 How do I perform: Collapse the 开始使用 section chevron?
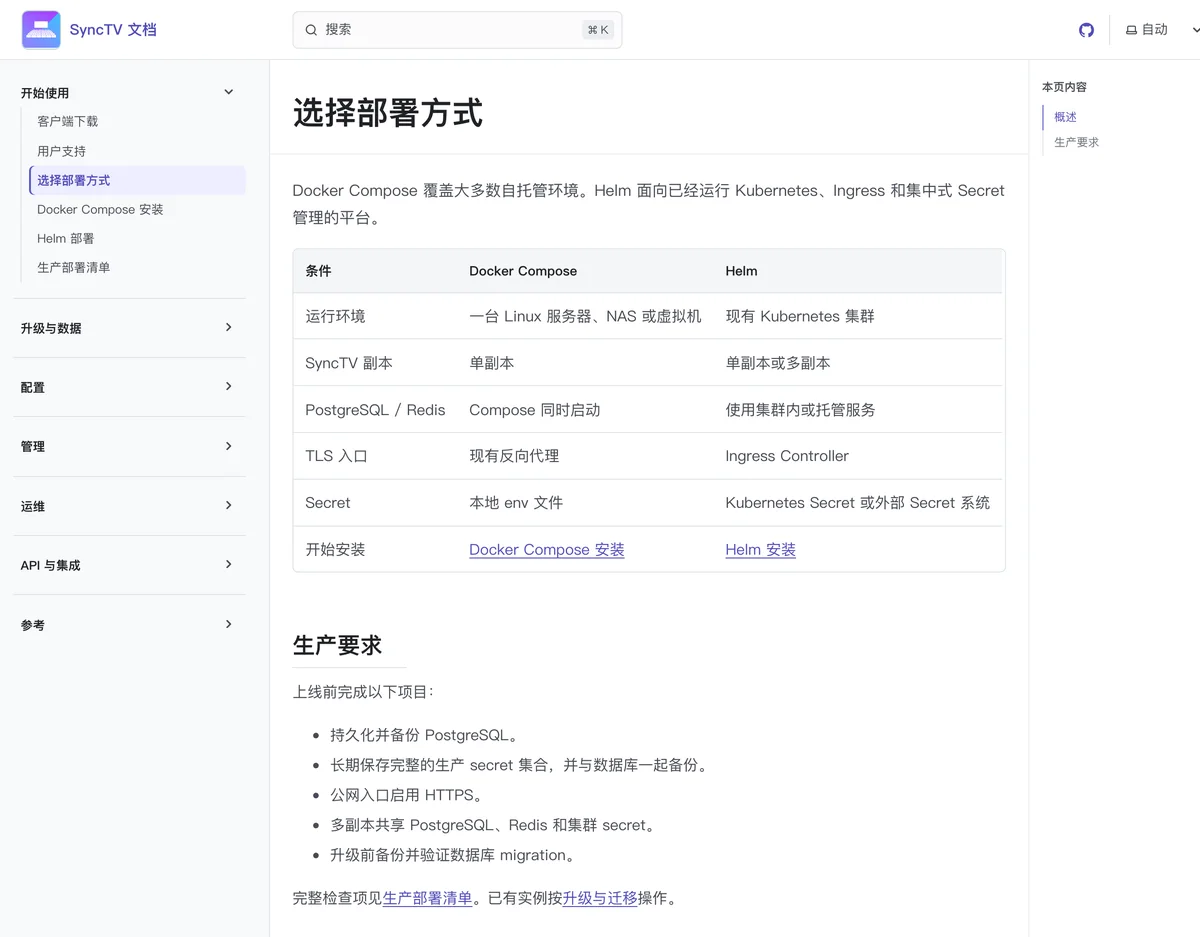[228, 92]
